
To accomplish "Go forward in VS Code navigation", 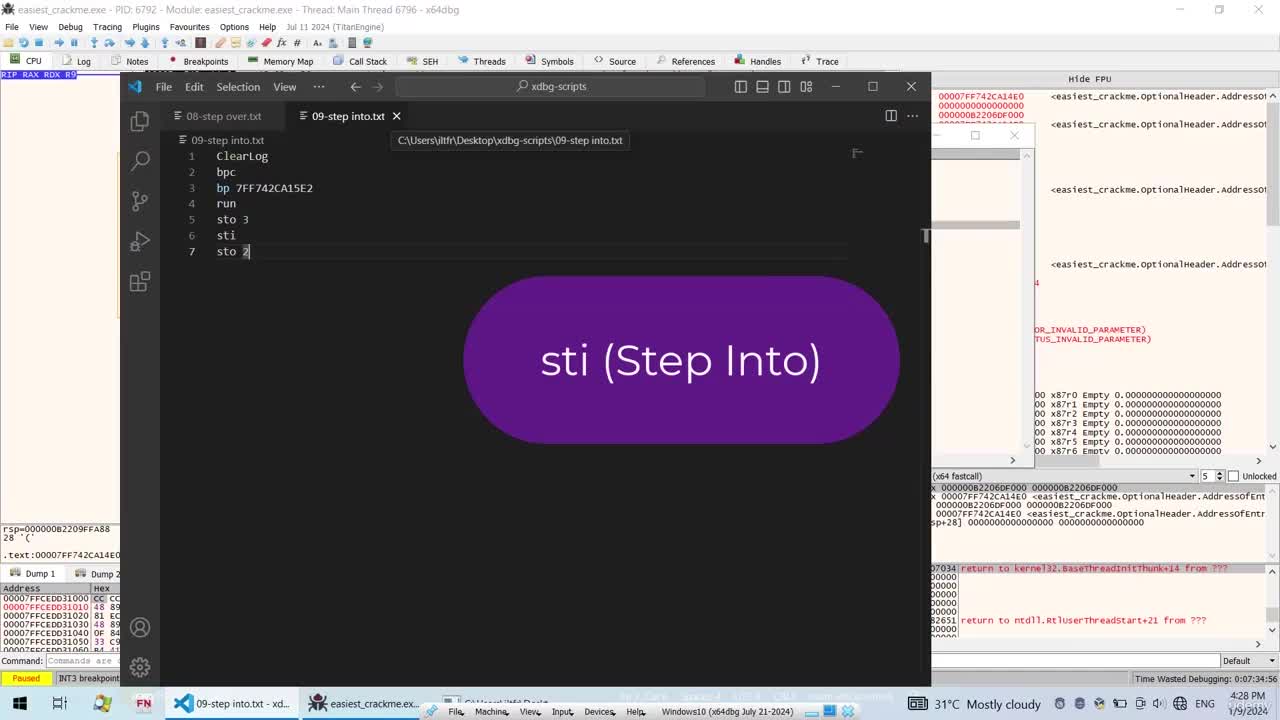I will click(378, 87).
